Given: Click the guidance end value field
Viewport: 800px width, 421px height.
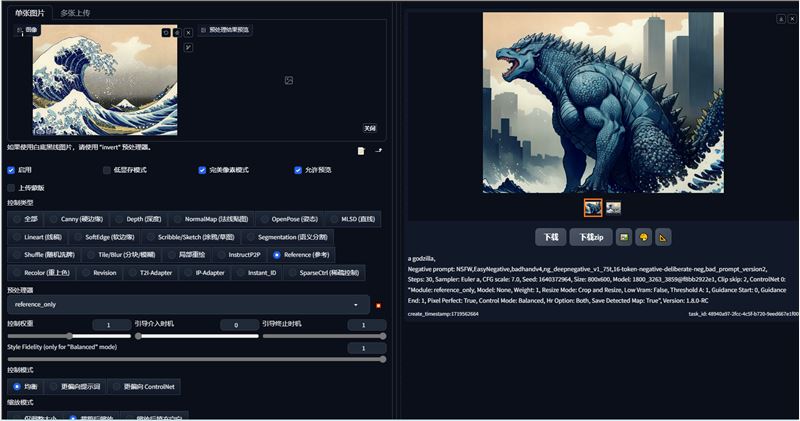Looking at the screenshot, I should pyautogui.click(x=367, y=325).
